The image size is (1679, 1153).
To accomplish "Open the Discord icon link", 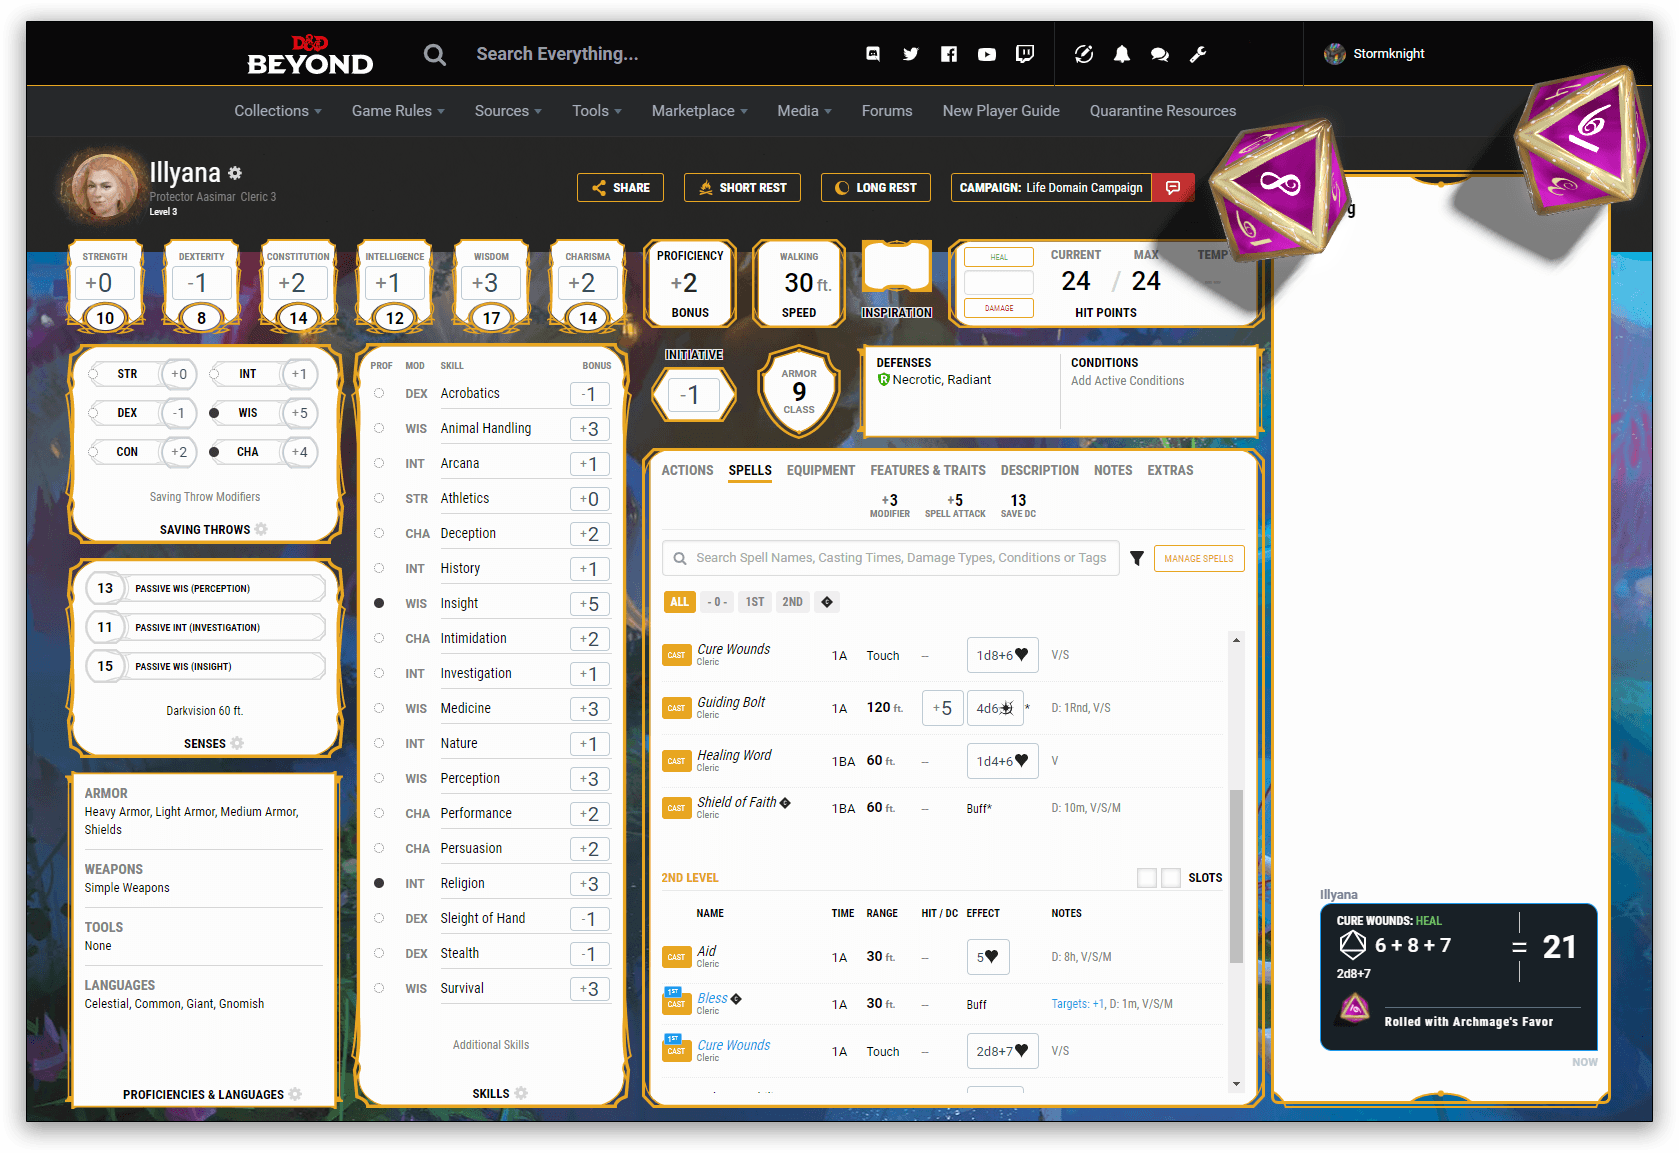I will (873, 54).
